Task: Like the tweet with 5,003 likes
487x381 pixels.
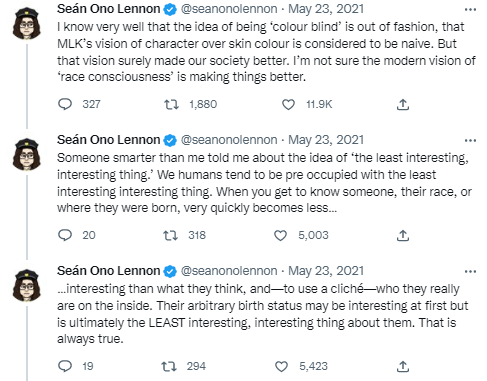Action: (x=280, y=235)
